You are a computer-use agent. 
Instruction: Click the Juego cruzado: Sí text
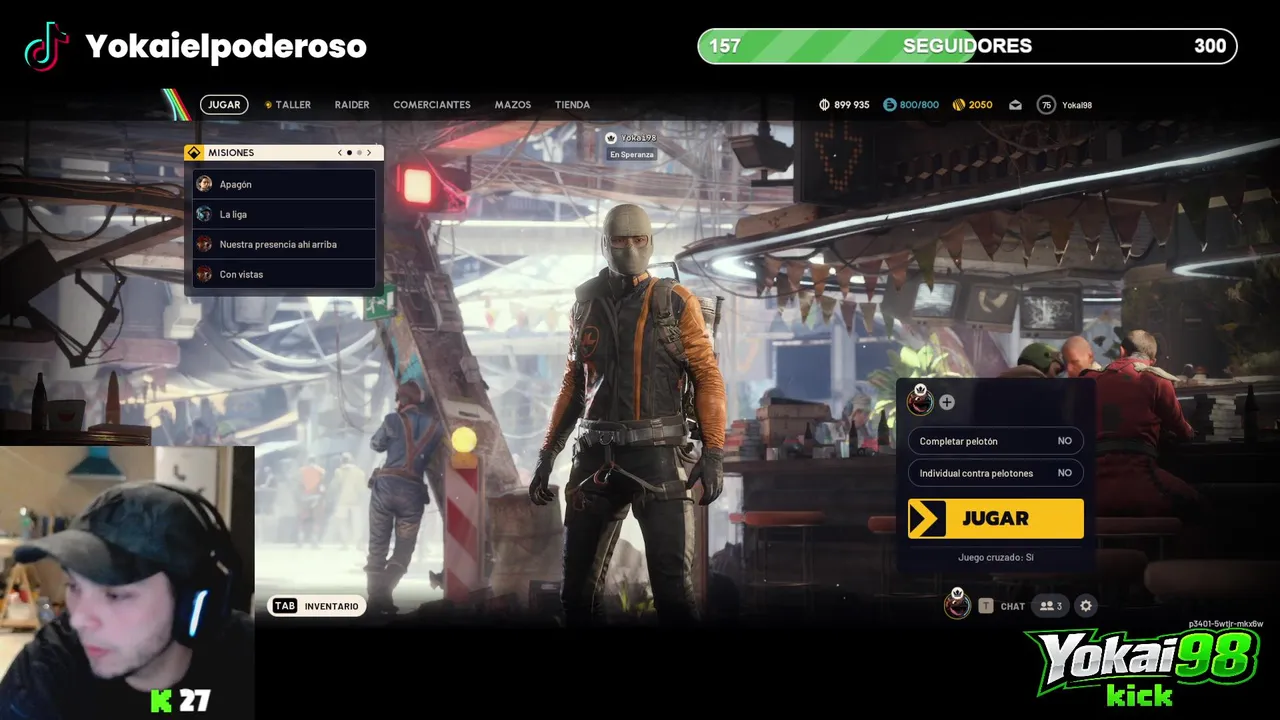(x=995, y=558)
